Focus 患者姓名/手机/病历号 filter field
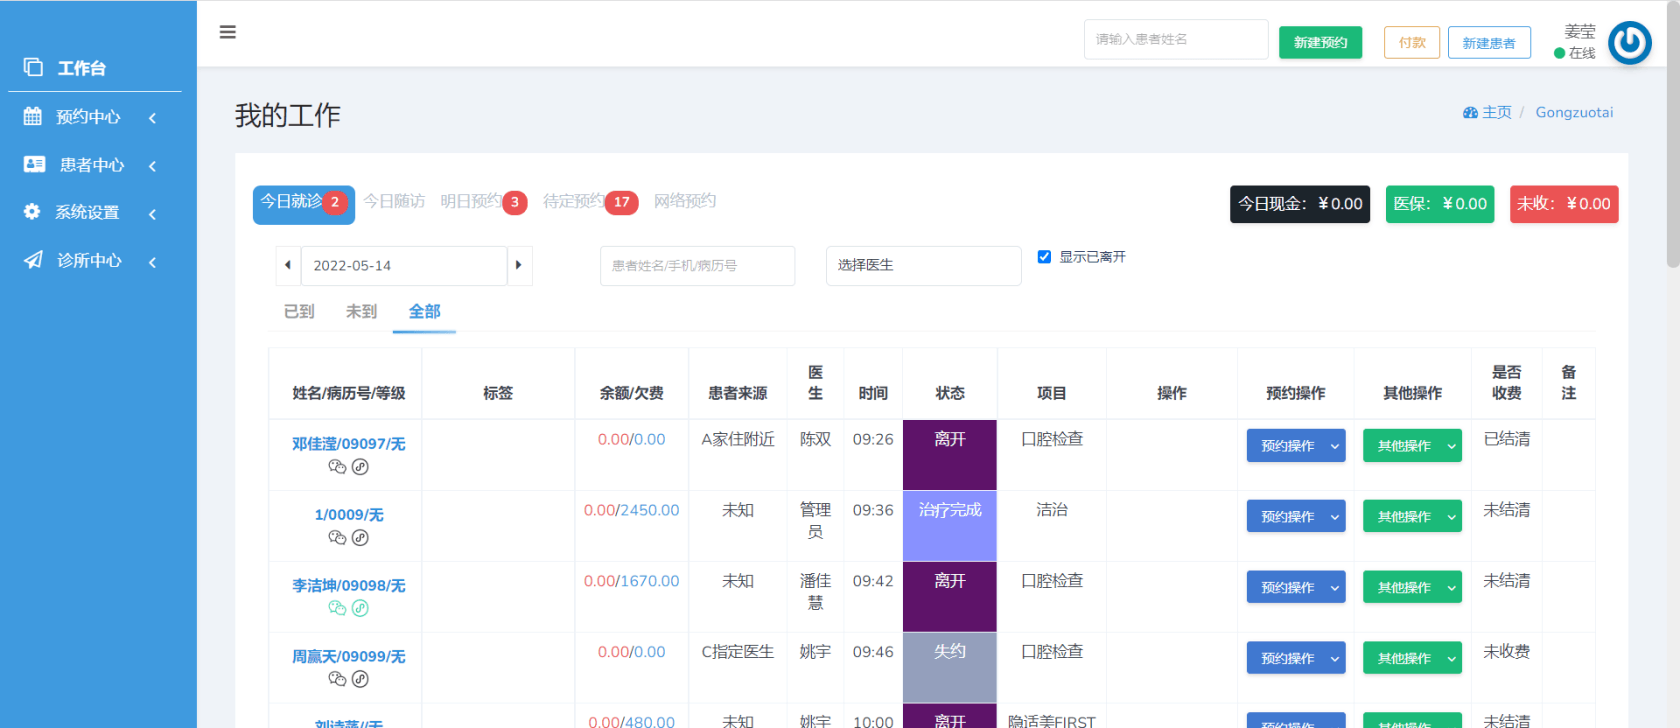This screenshot has width=1680, height=728. coord(697,266)
